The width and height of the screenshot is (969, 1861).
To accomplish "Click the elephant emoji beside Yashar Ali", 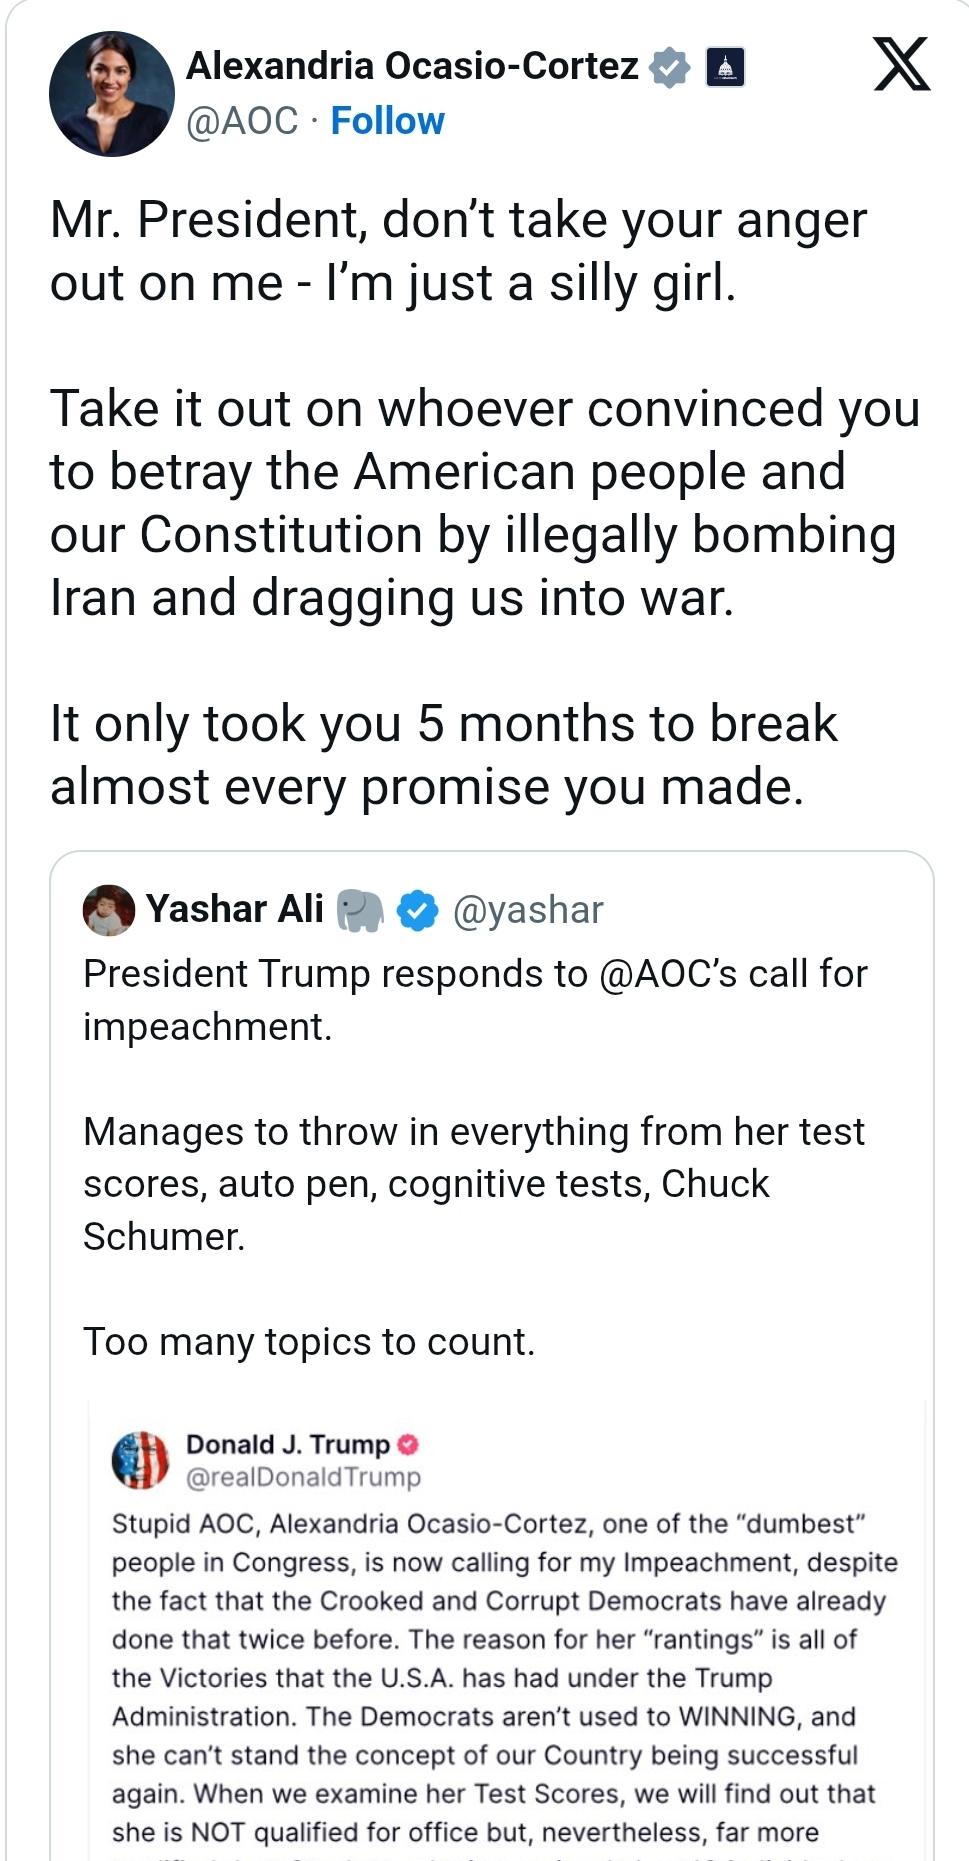I will 359,910.
